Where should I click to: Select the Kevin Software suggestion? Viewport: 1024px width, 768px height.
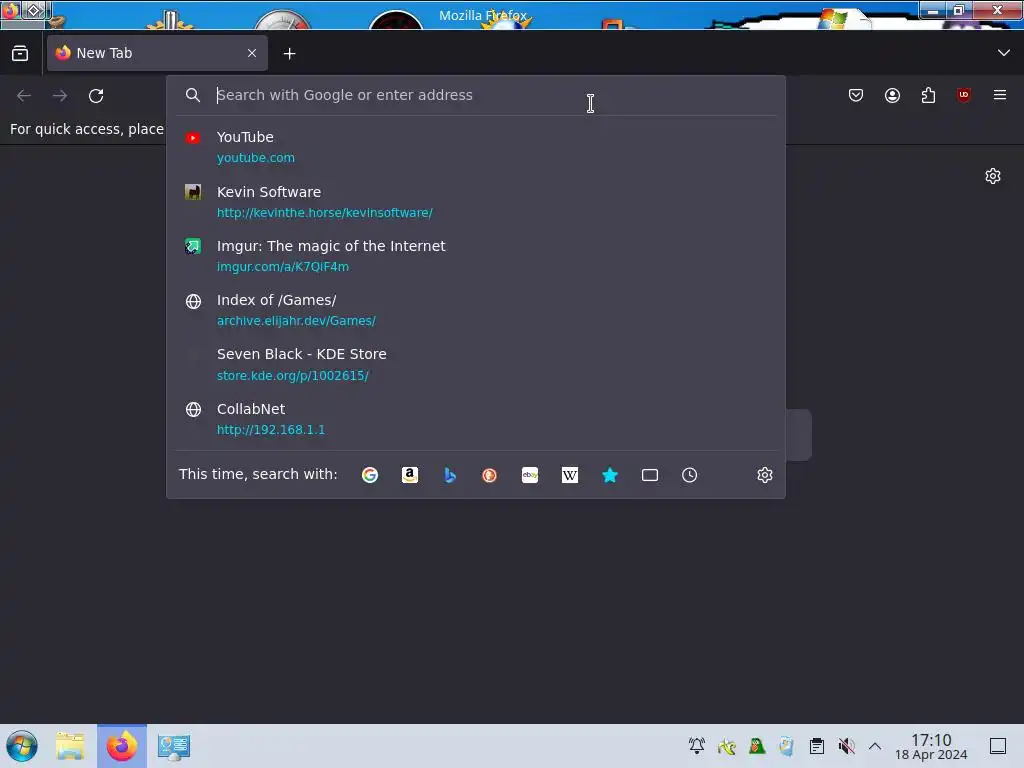click(476, 202)
